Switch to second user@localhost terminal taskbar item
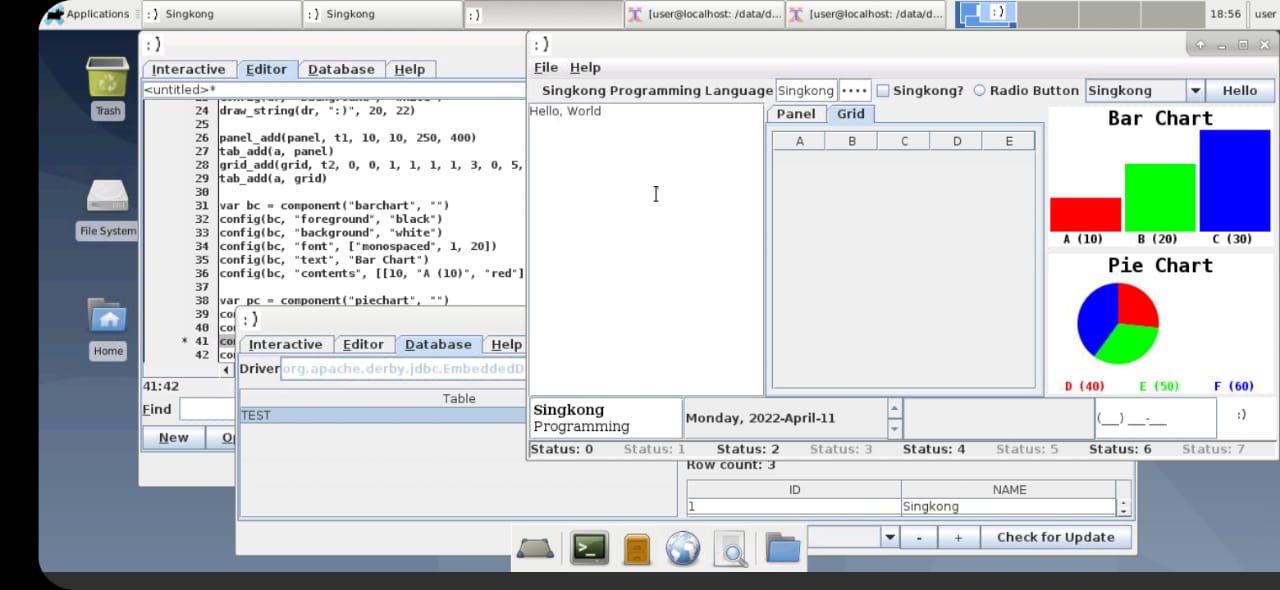 [x=865, y=14]
